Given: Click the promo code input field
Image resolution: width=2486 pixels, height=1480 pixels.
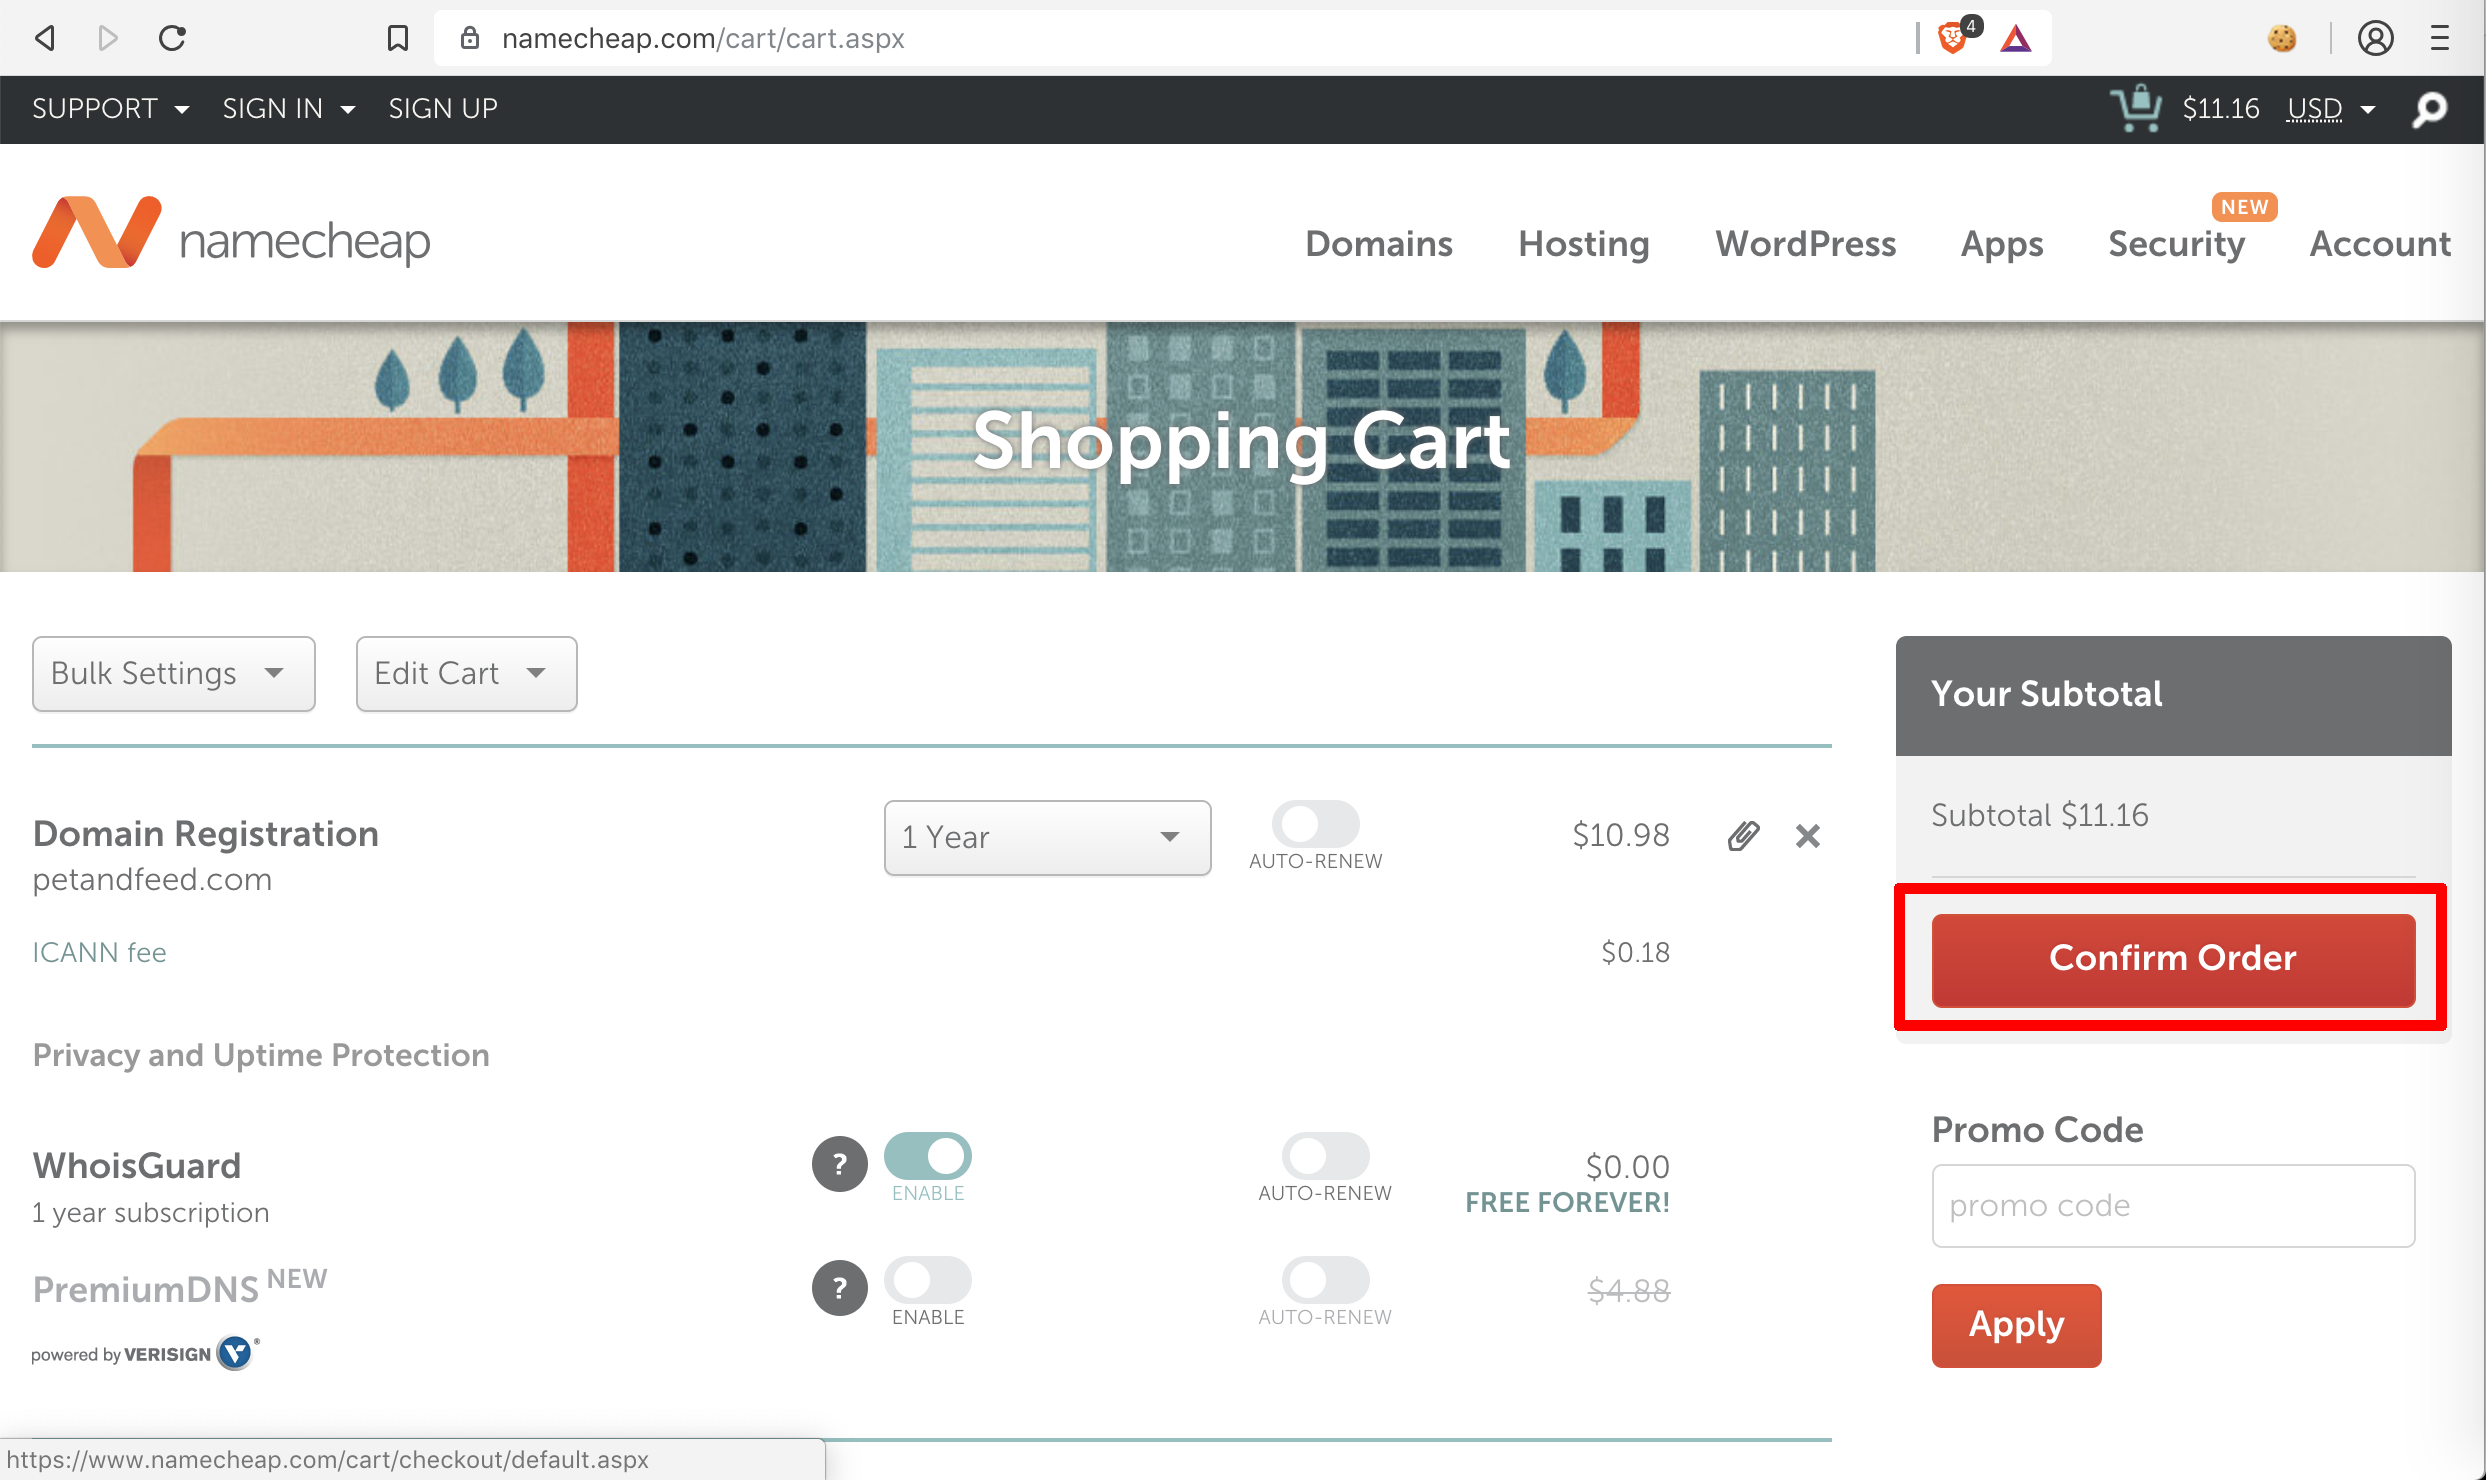Looking at the screenshot, I should 2172,1206.
